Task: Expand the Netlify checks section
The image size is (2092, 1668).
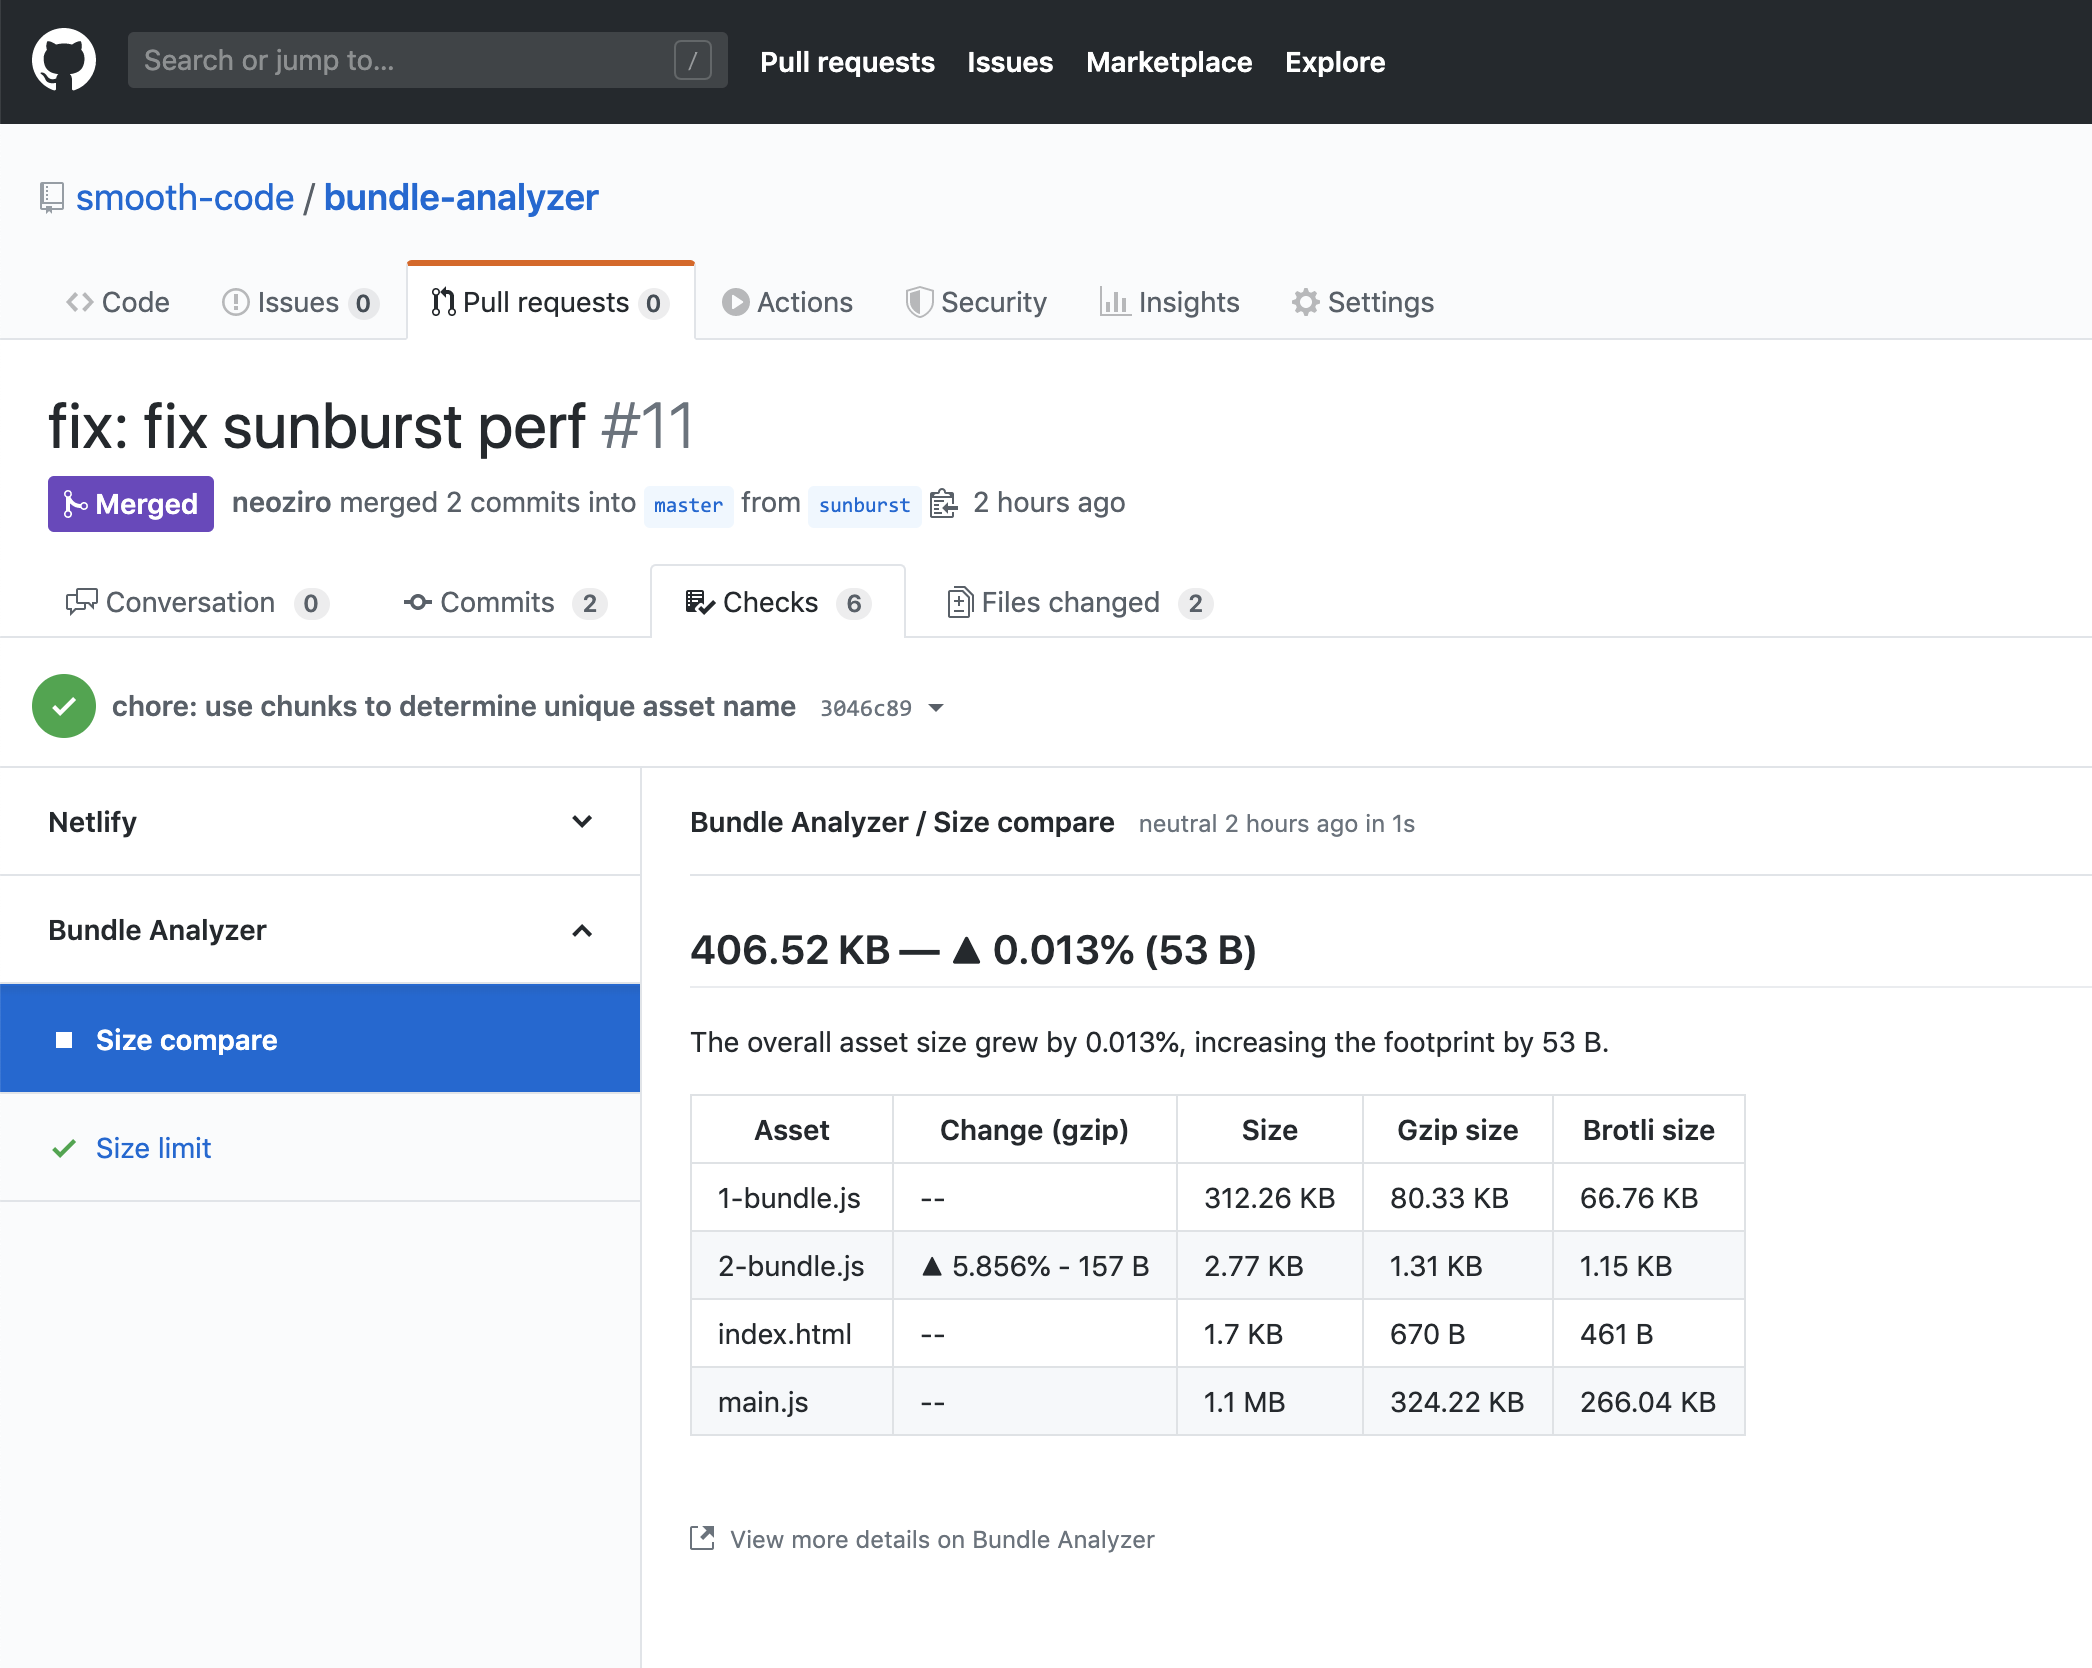Action: point(582,822)
